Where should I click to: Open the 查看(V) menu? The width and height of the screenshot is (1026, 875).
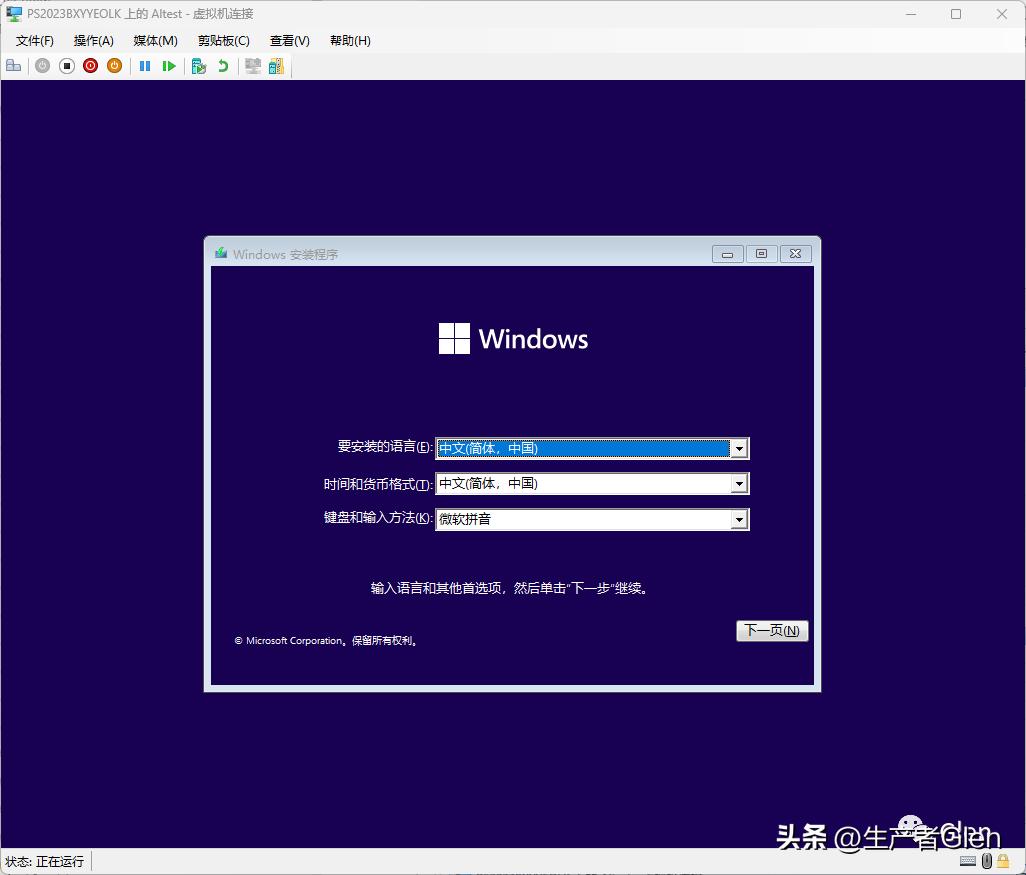[290, 41]
